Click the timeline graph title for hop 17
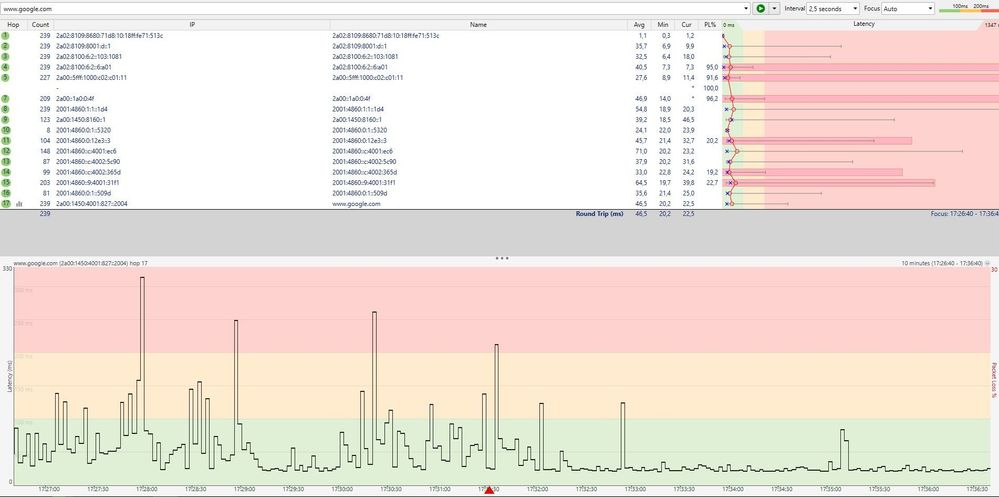Image resolution: width=999 pixels, height=497 pixels. point(81,263)
